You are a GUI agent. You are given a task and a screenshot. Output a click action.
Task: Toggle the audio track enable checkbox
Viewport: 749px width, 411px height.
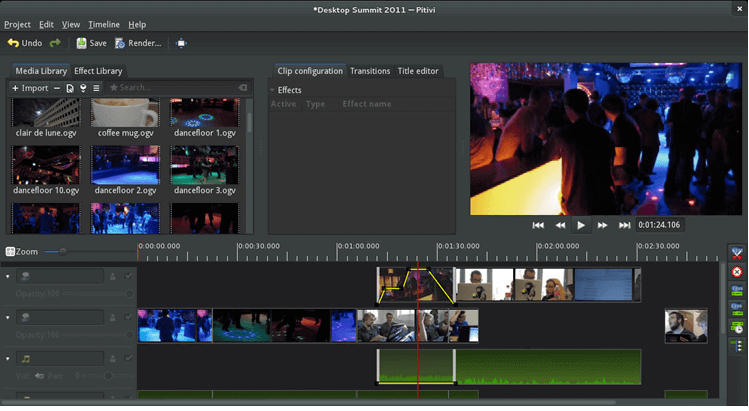(x=128, y=358)
